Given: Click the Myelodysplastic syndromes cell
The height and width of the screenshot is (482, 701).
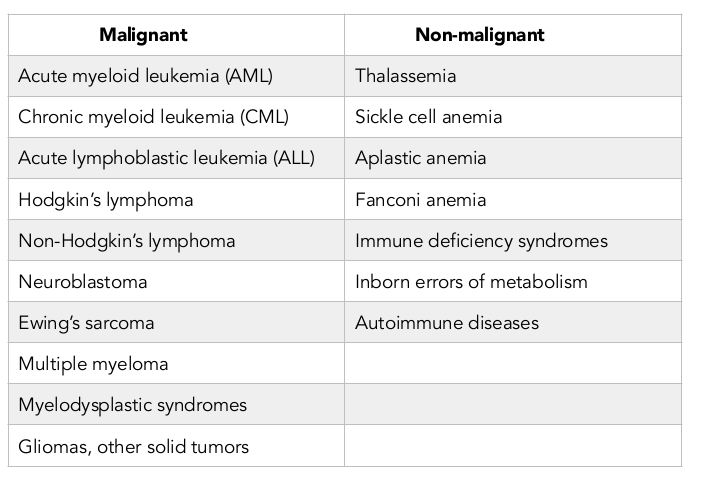Looking at the screenshot, I should 132,405.
